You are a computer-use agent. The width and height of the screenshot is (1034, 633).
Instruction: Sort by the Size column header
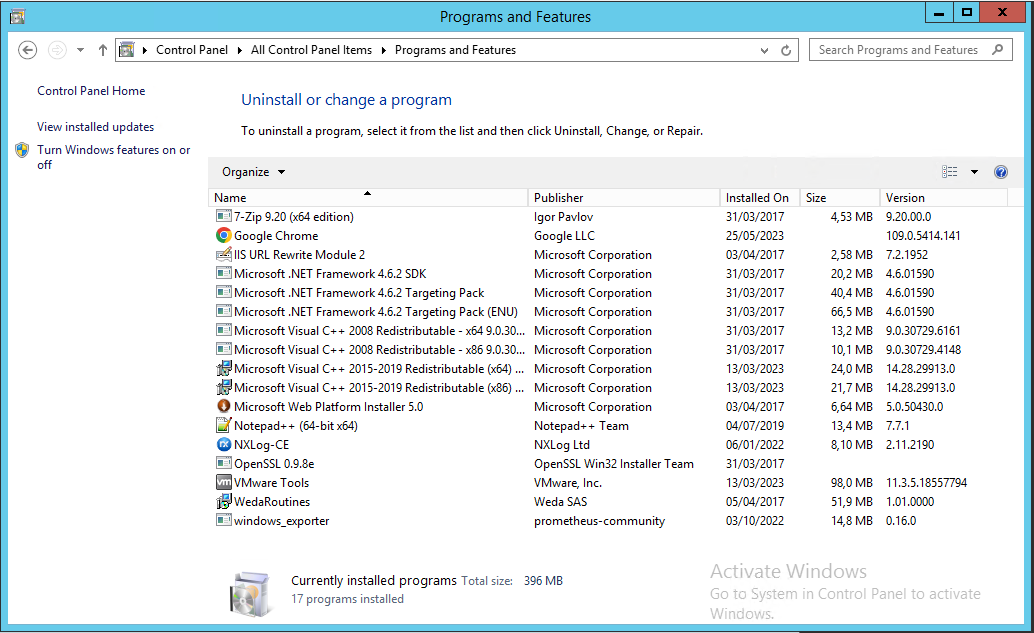tap(839, 197)
